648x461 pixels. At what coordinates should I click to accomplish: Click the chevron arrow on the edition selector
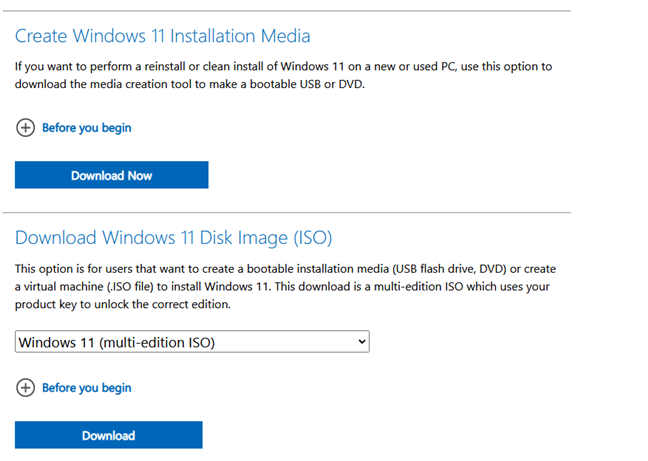[361, 343]
